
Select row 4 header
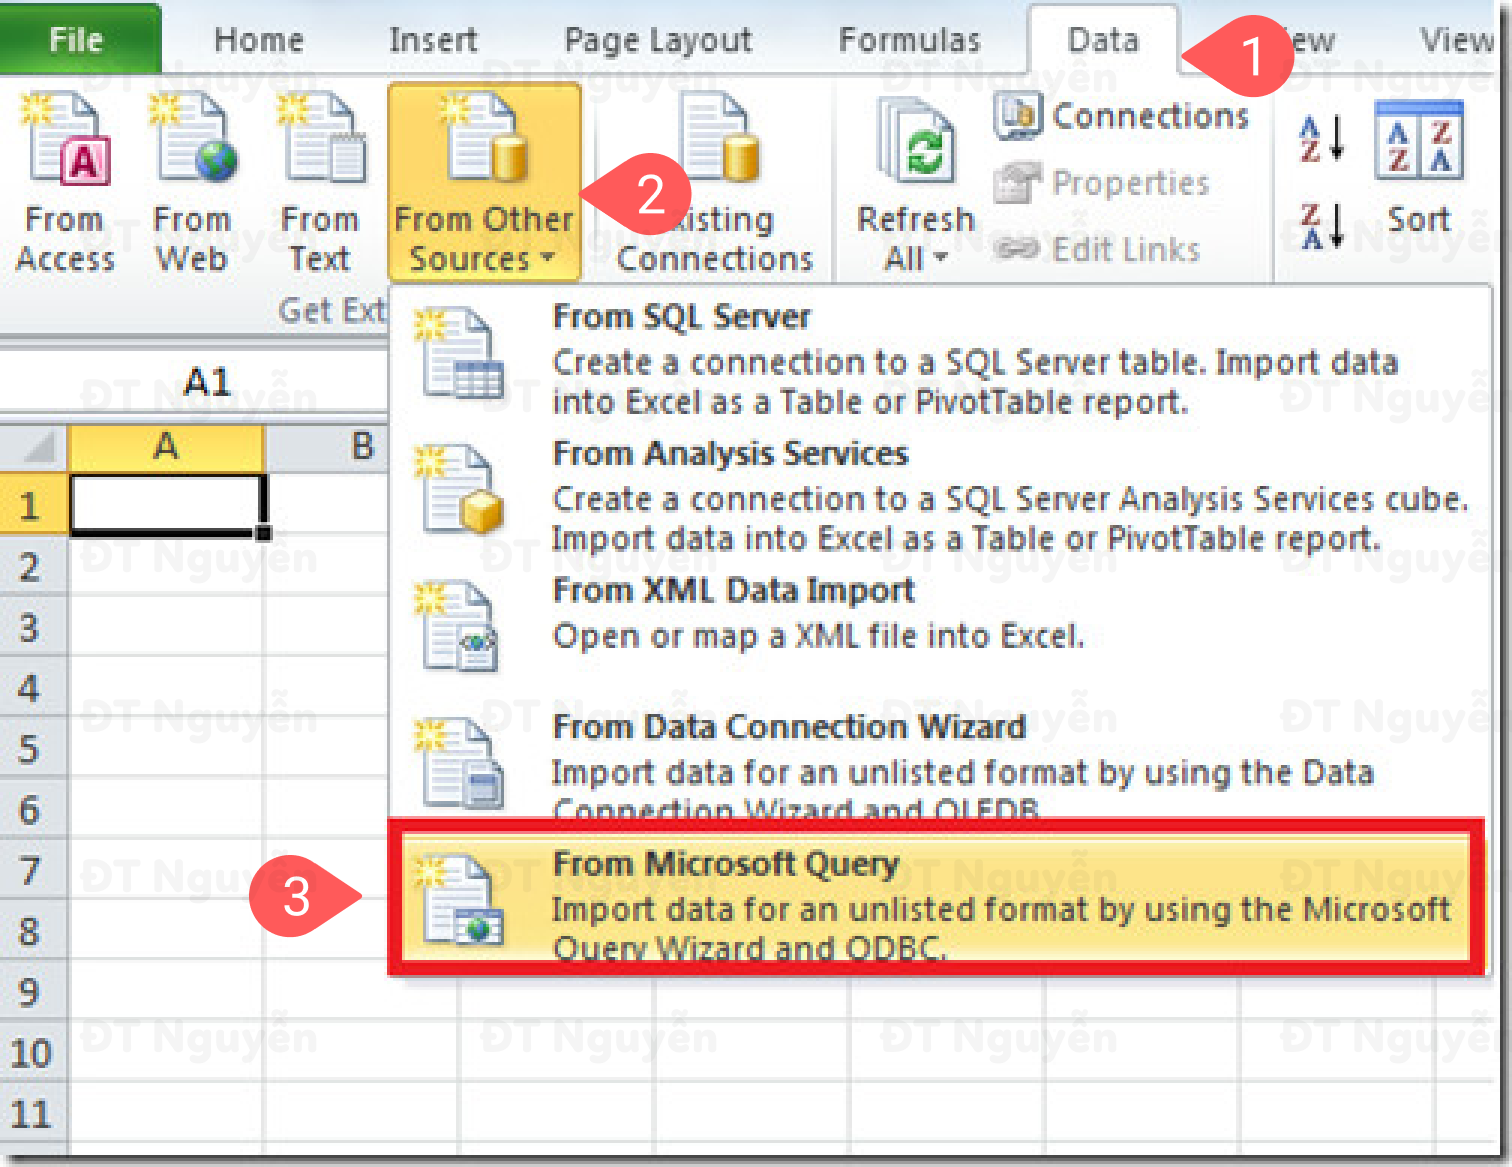32,688
